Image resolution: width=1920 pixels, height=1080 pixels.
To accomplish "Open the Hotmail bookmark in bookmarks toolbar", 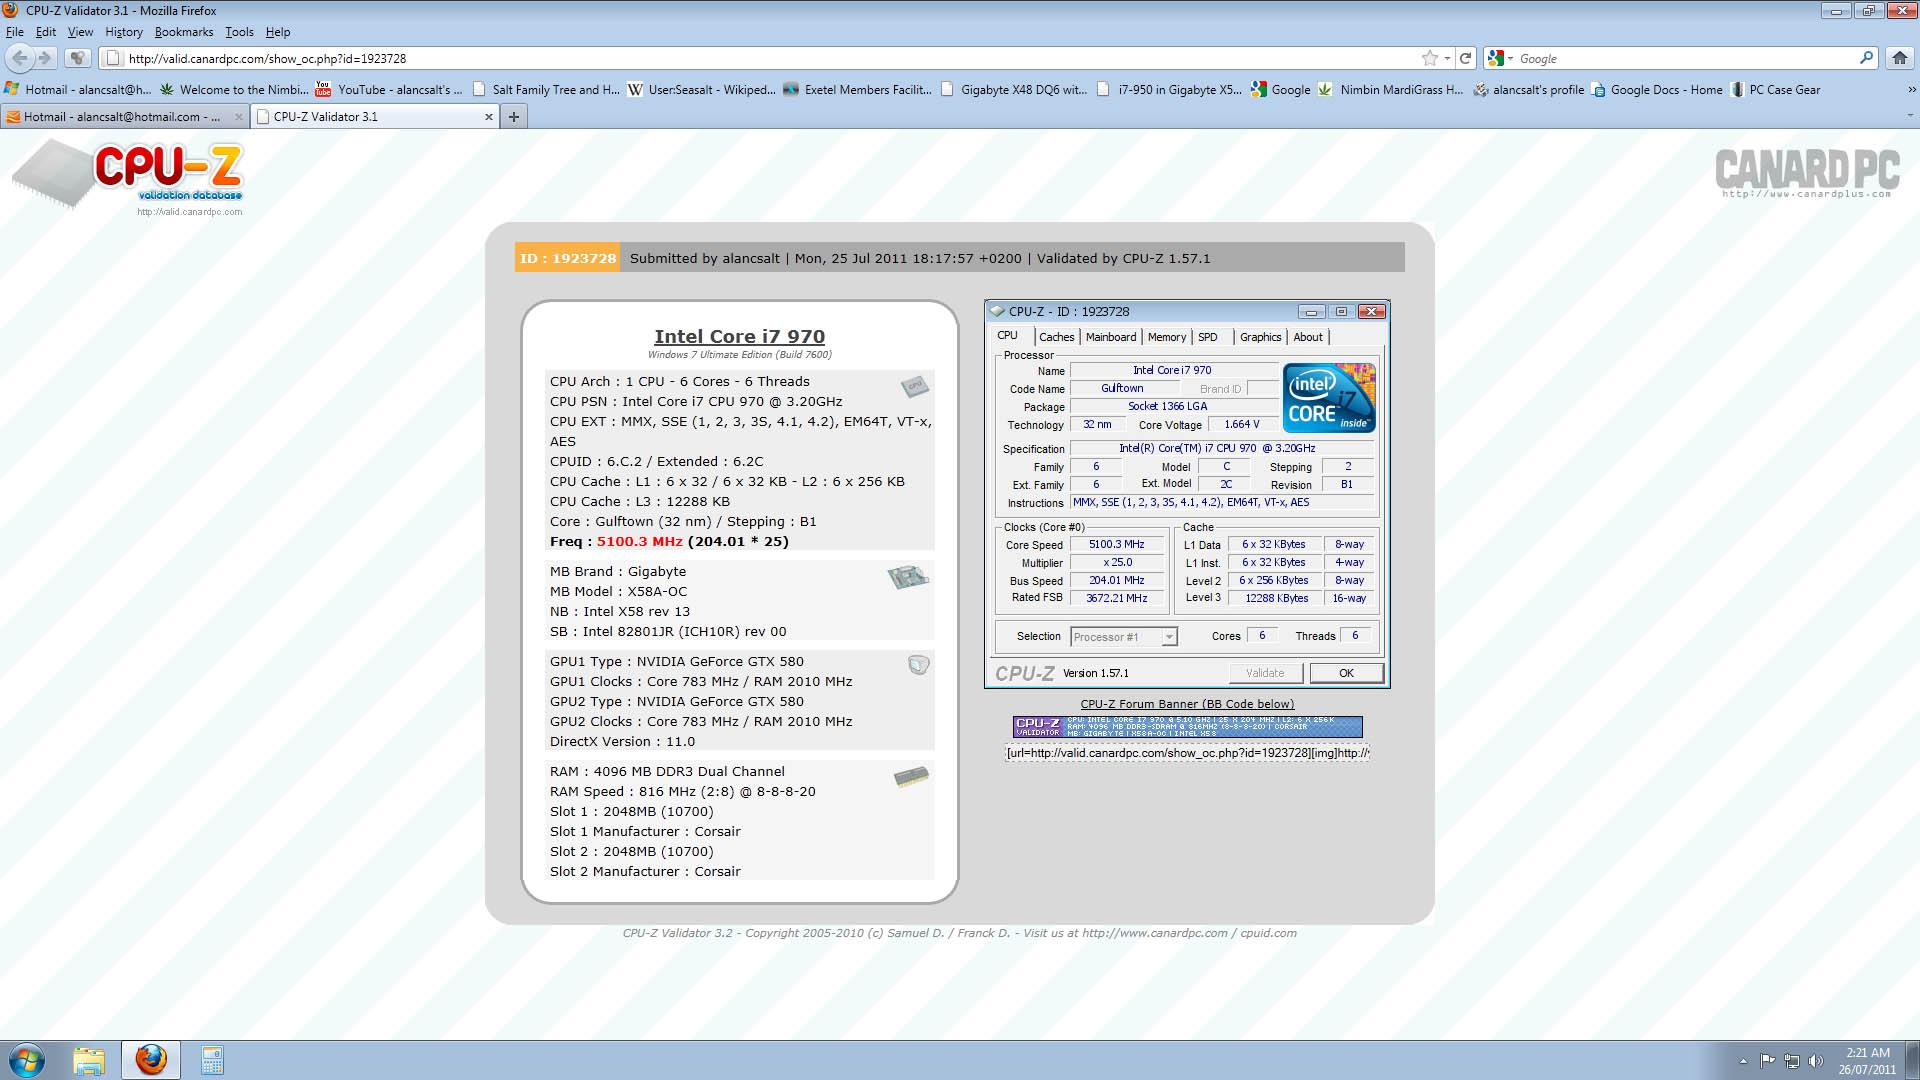I will point(78,89).
